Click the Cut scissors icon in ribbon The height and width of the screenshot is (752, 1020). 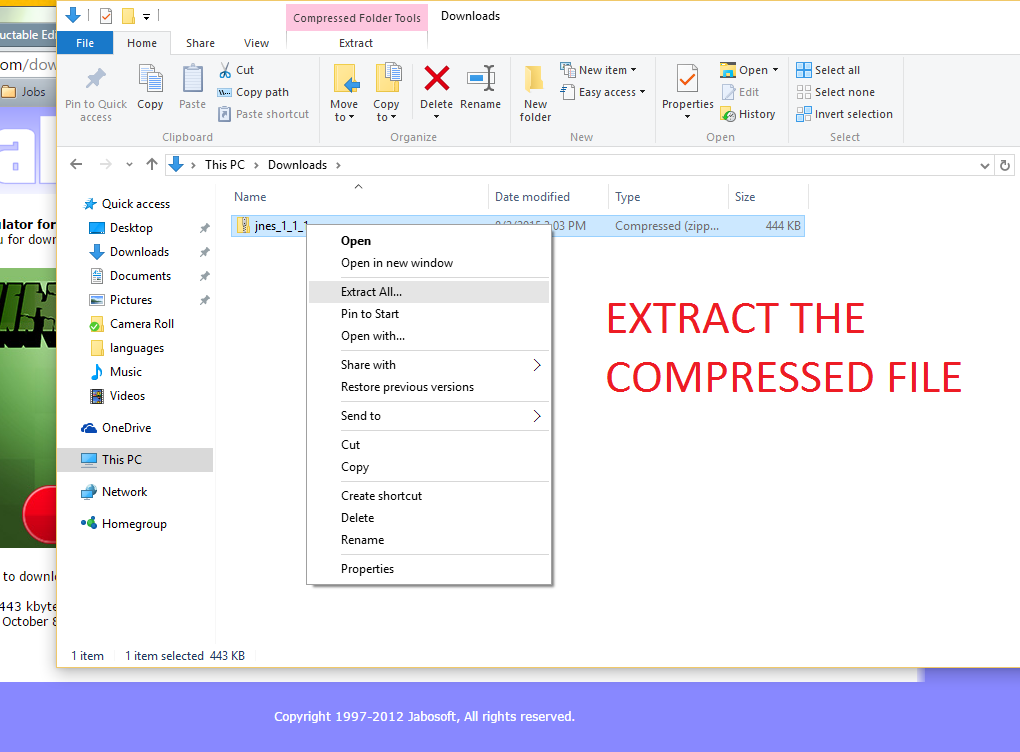[225, 70]
